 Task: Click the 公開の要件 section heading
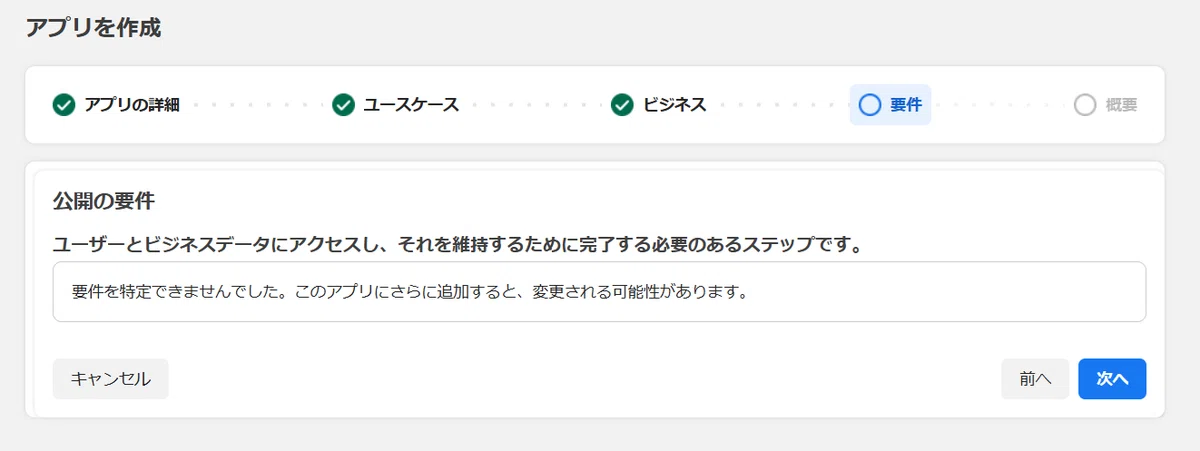point(103,201)
